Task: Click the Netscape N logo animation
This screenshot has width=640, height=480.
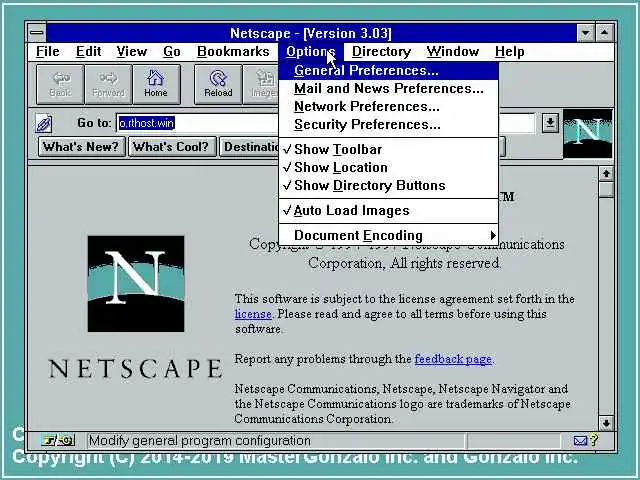Action: point(587,133)
